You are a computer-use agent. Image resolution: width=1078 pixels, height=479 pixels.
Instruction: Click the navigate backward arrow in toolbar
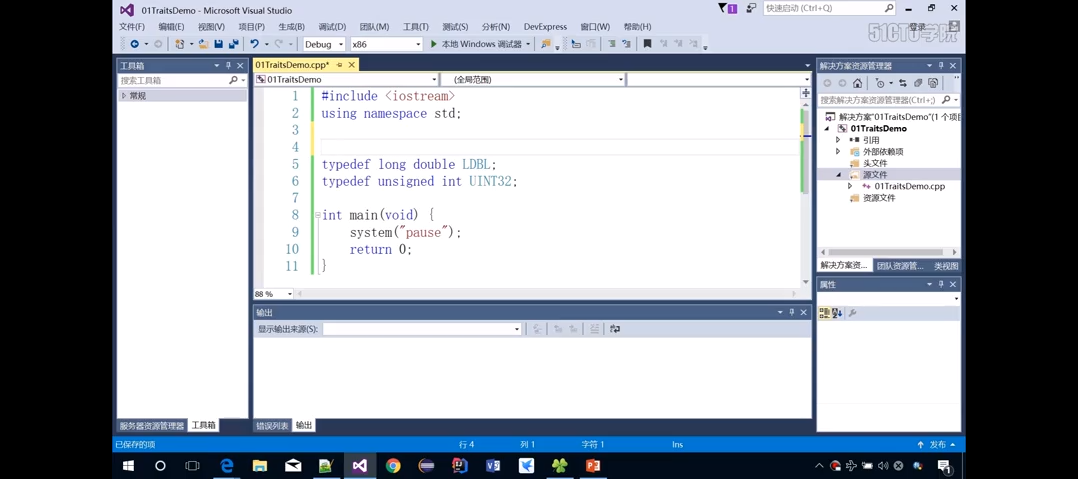pos(135,44)
